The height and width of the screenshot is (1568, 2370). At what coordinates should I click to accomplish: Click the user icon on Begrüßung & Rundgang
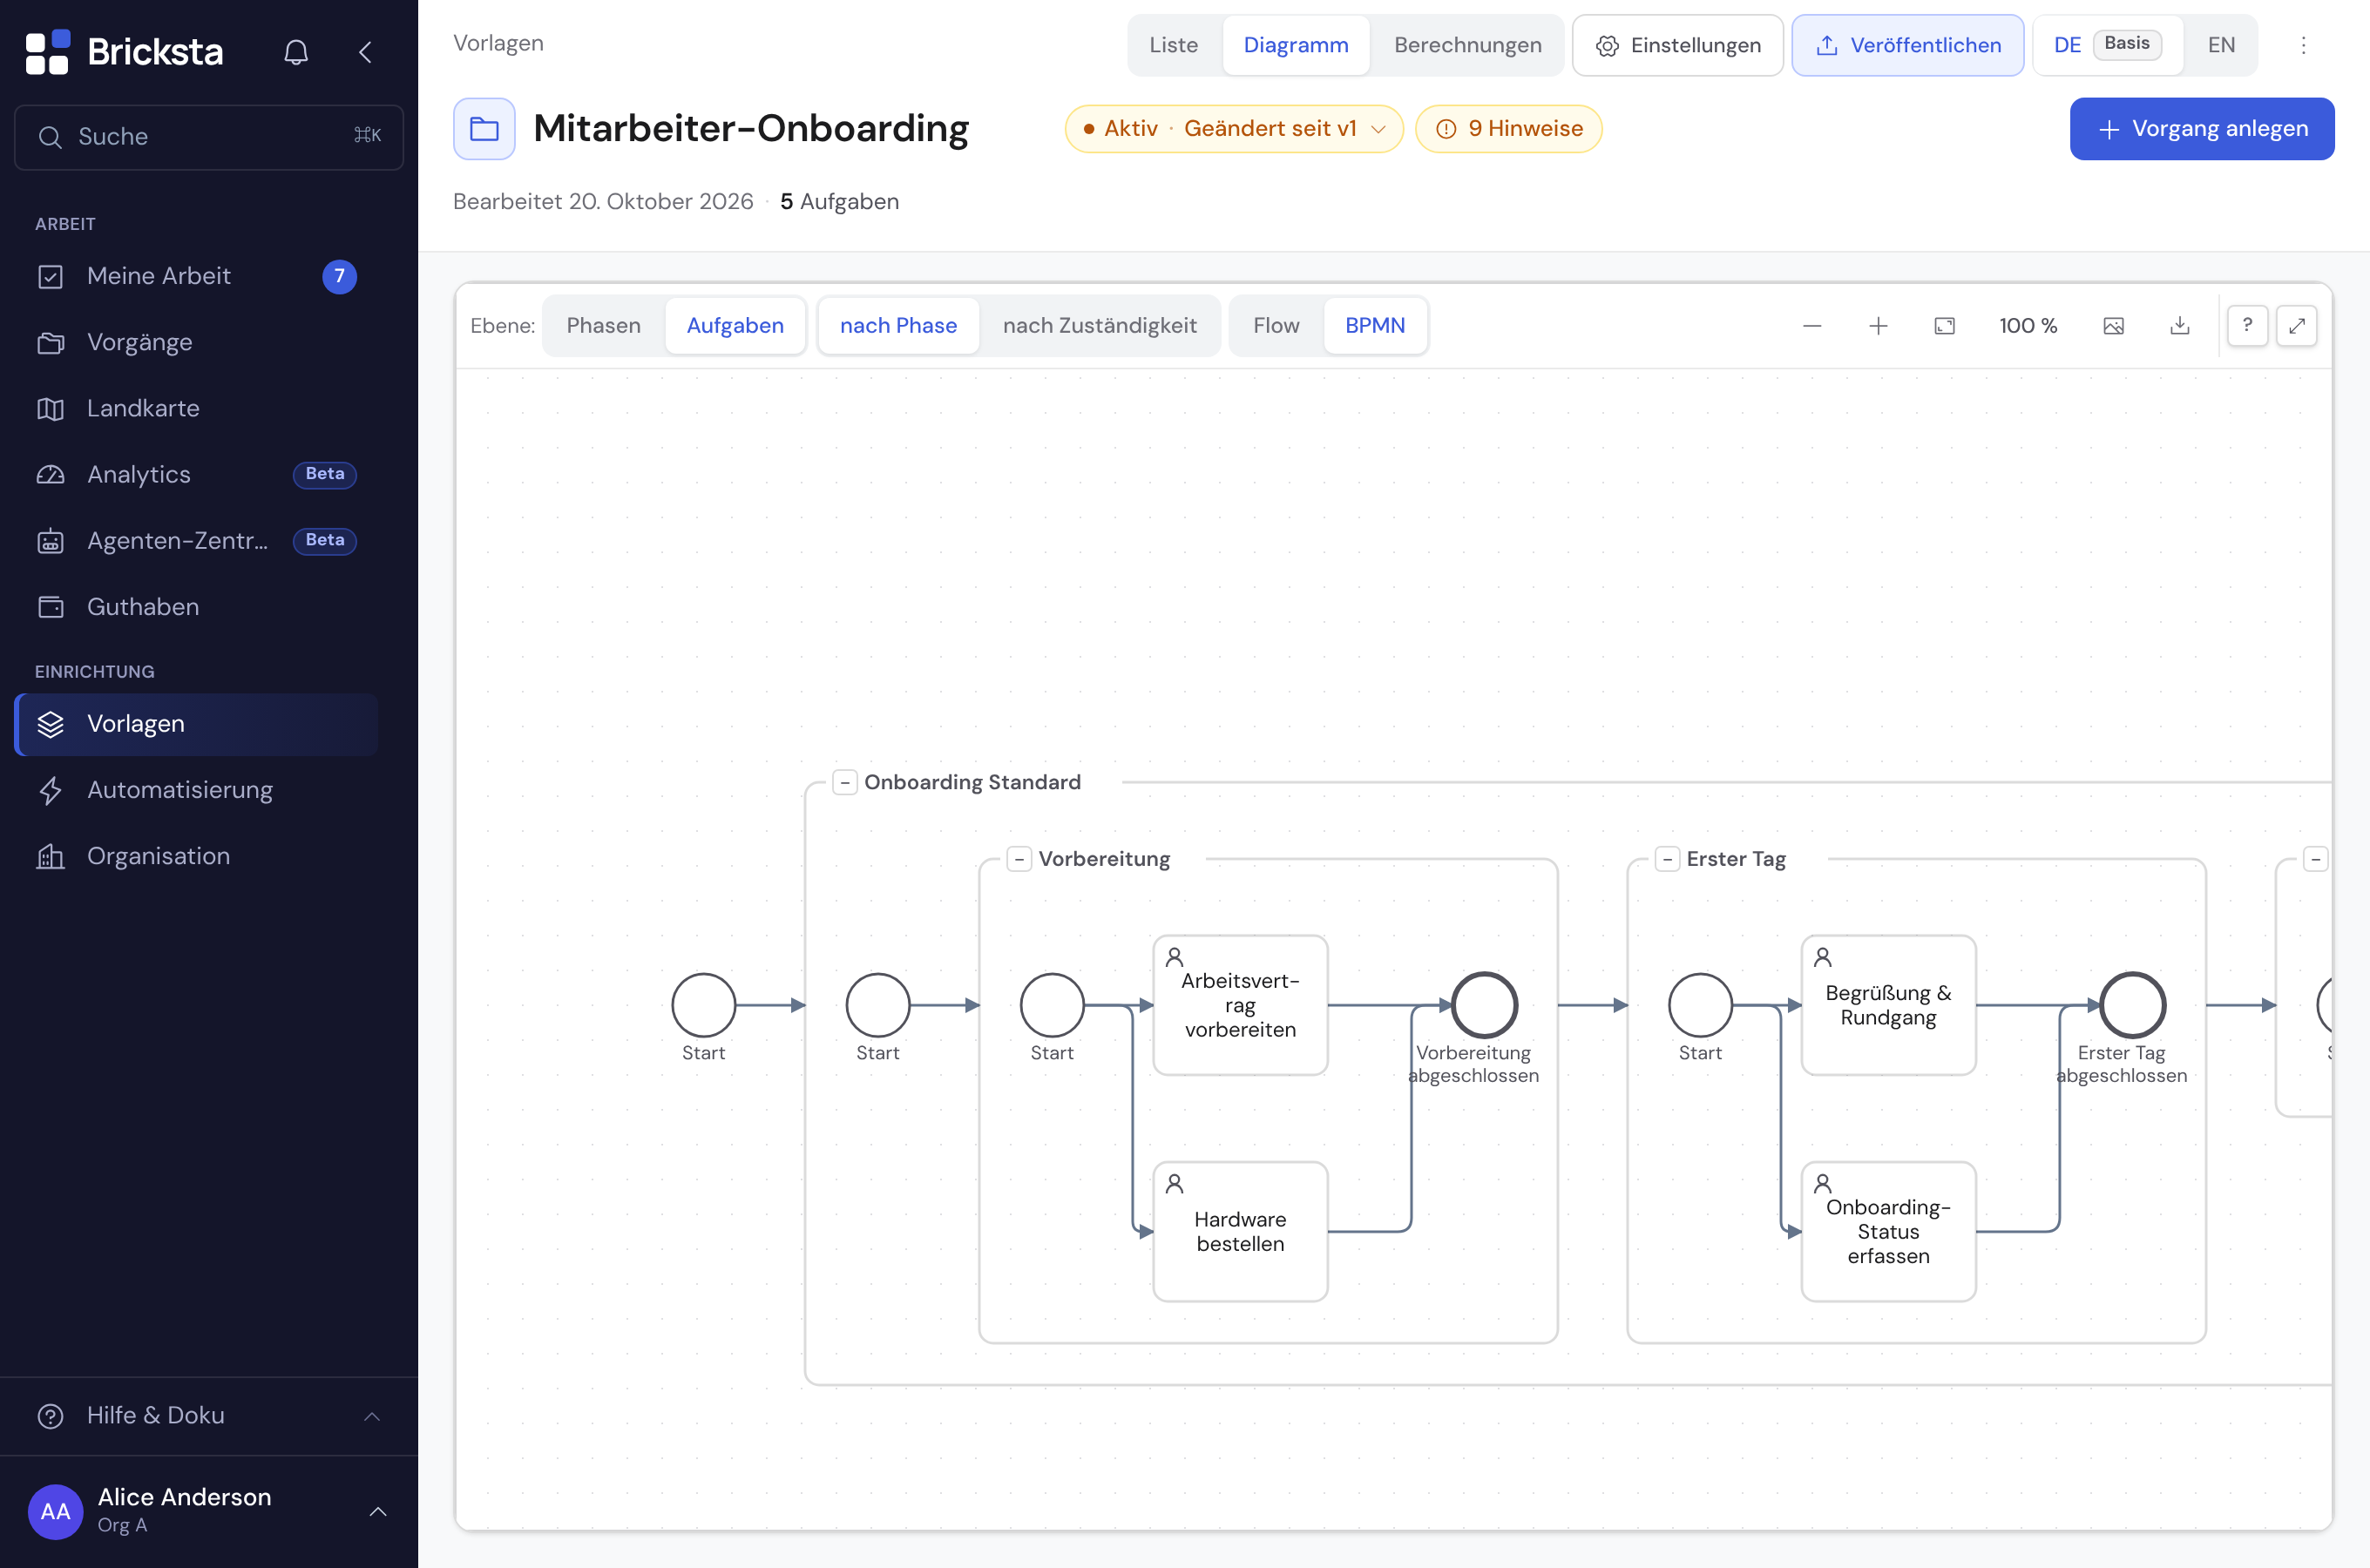(x=1823, y=957)
